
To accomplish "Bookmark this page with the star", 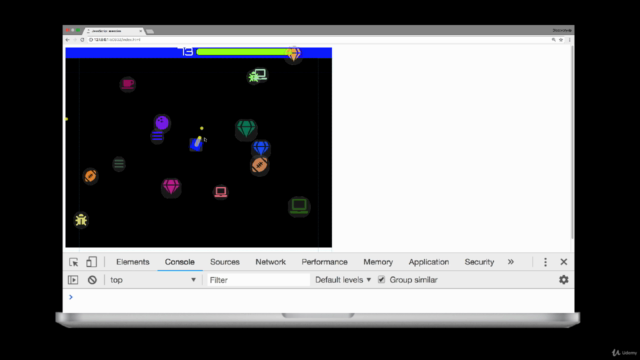I will click(561, 40).
